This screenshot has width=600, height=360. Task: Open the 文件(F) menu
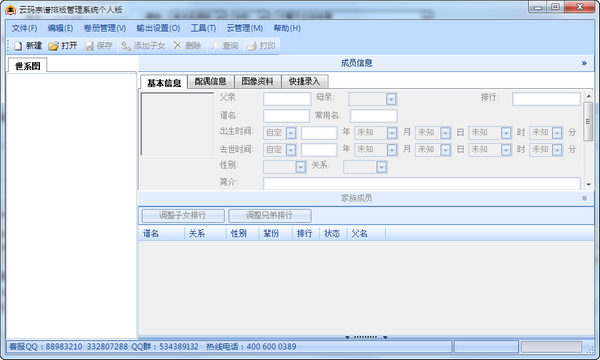24,28
